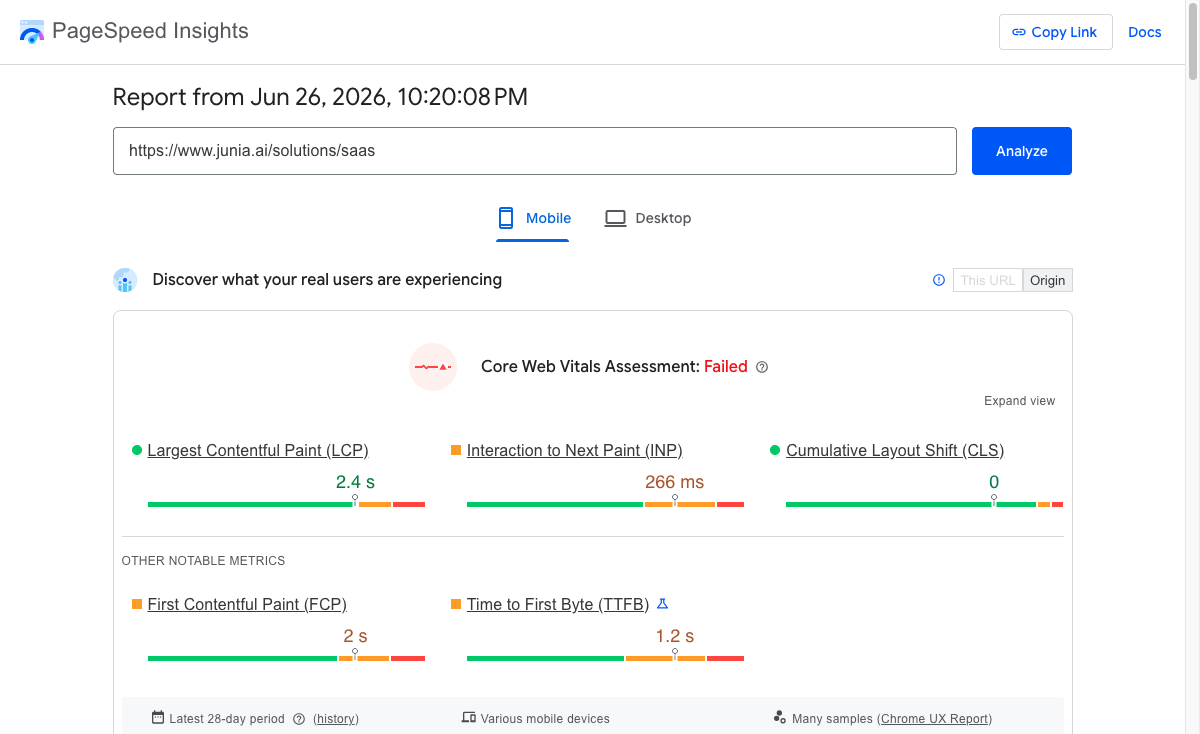The image size is (1200, 734).
Task: Click the FCP distribution bar
Action: pos(286,658)
